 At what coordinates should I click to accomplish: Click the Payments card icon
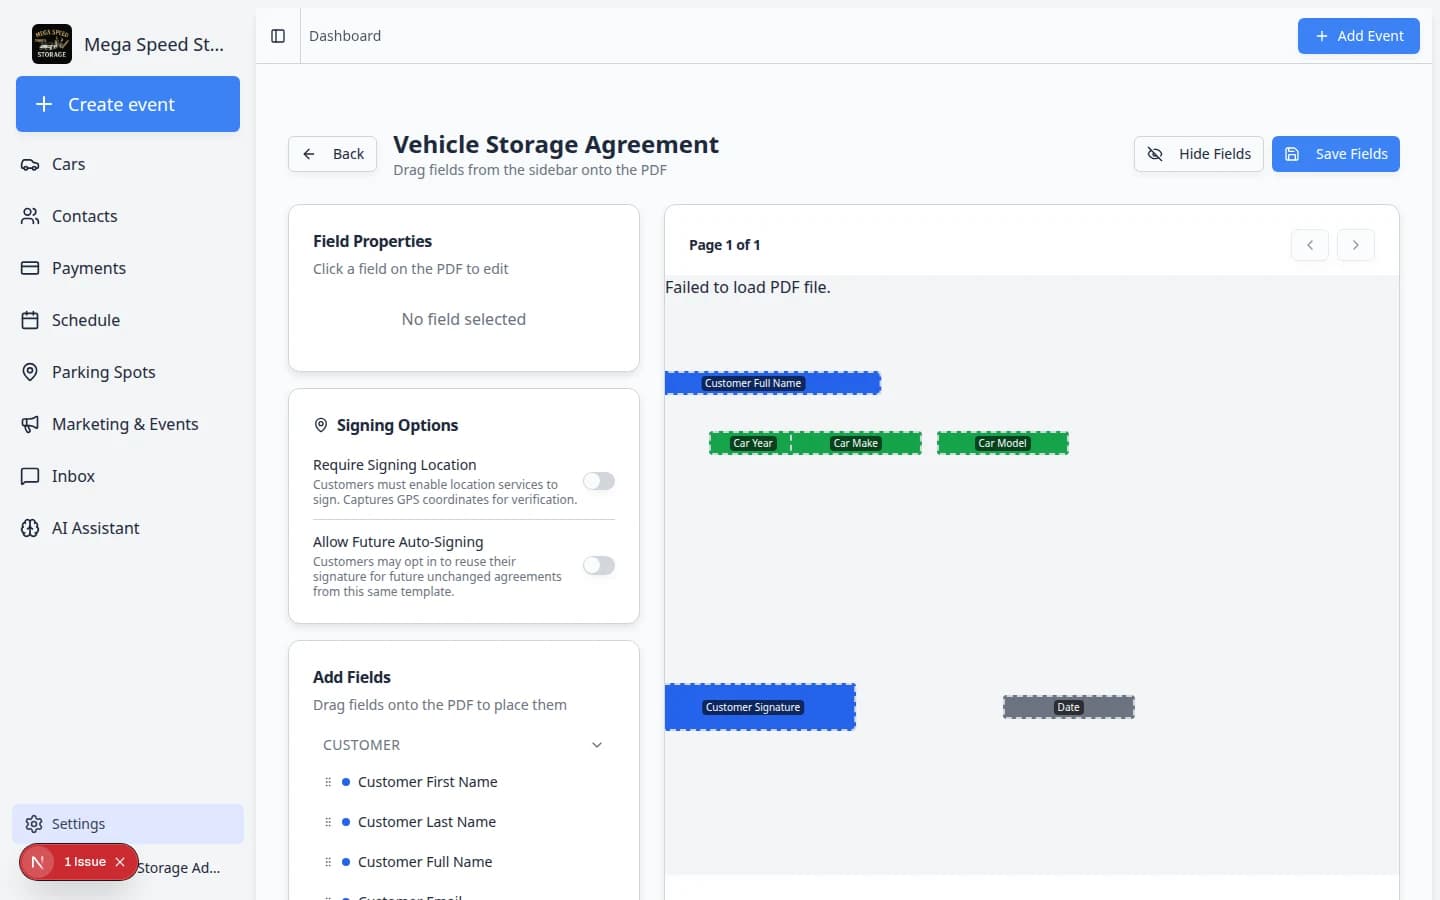click(x=30, y=268)
